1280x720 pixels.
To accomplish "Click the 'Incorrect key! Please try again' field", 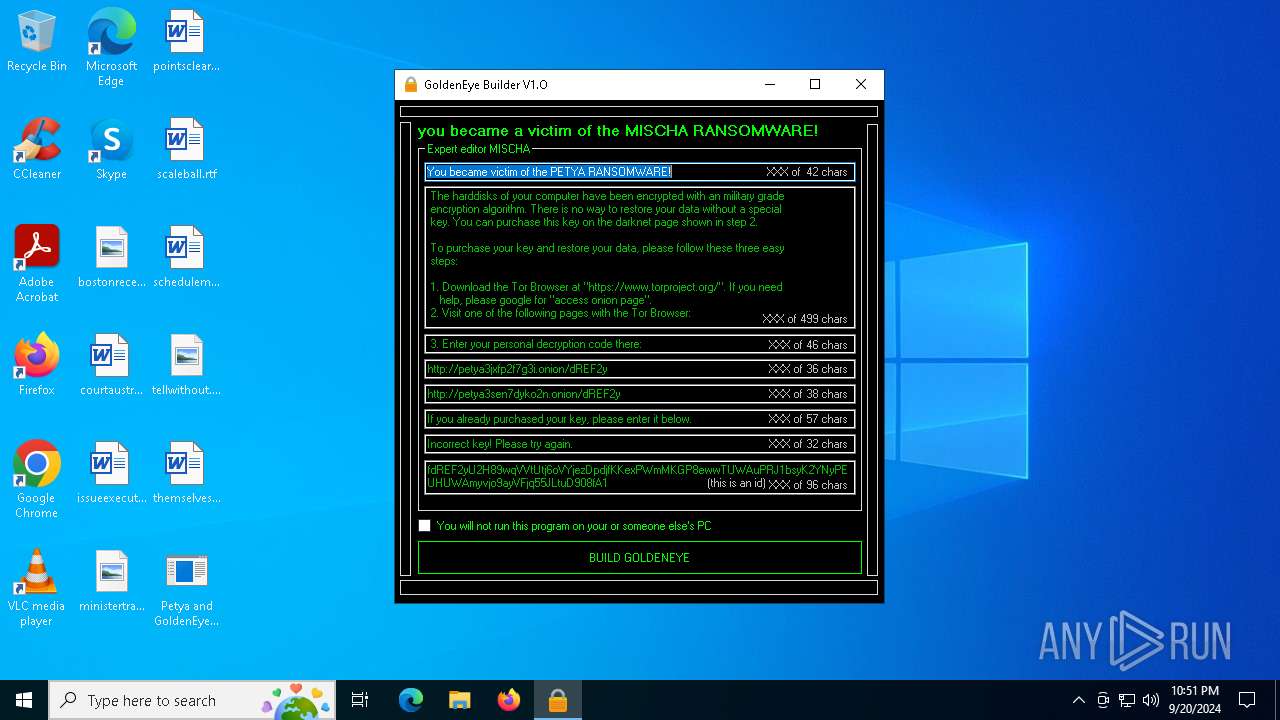I will point(640,444).
